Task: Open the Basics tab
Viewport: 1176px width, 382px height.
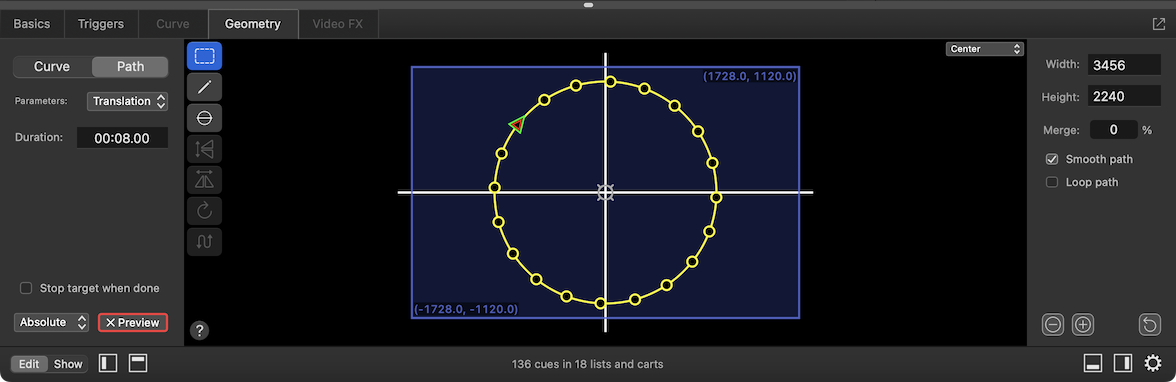Action: coord(32,24)
